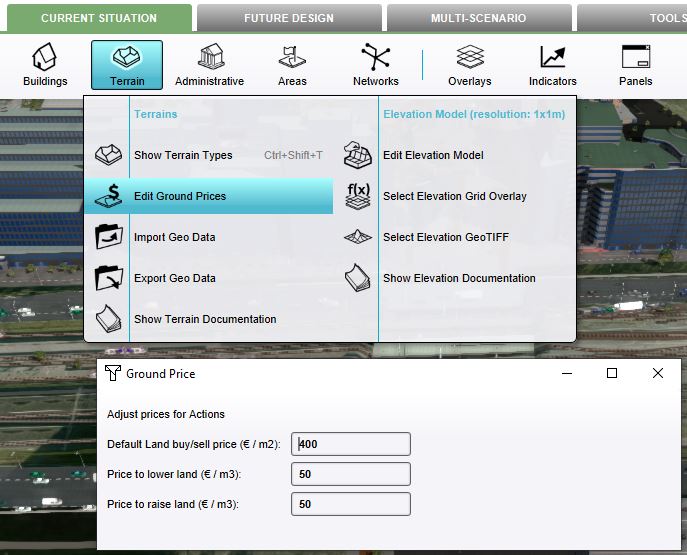This screenshot has width=687, height=555.
Task: Open the Areas toolbar icon
Action: [292, 65]
